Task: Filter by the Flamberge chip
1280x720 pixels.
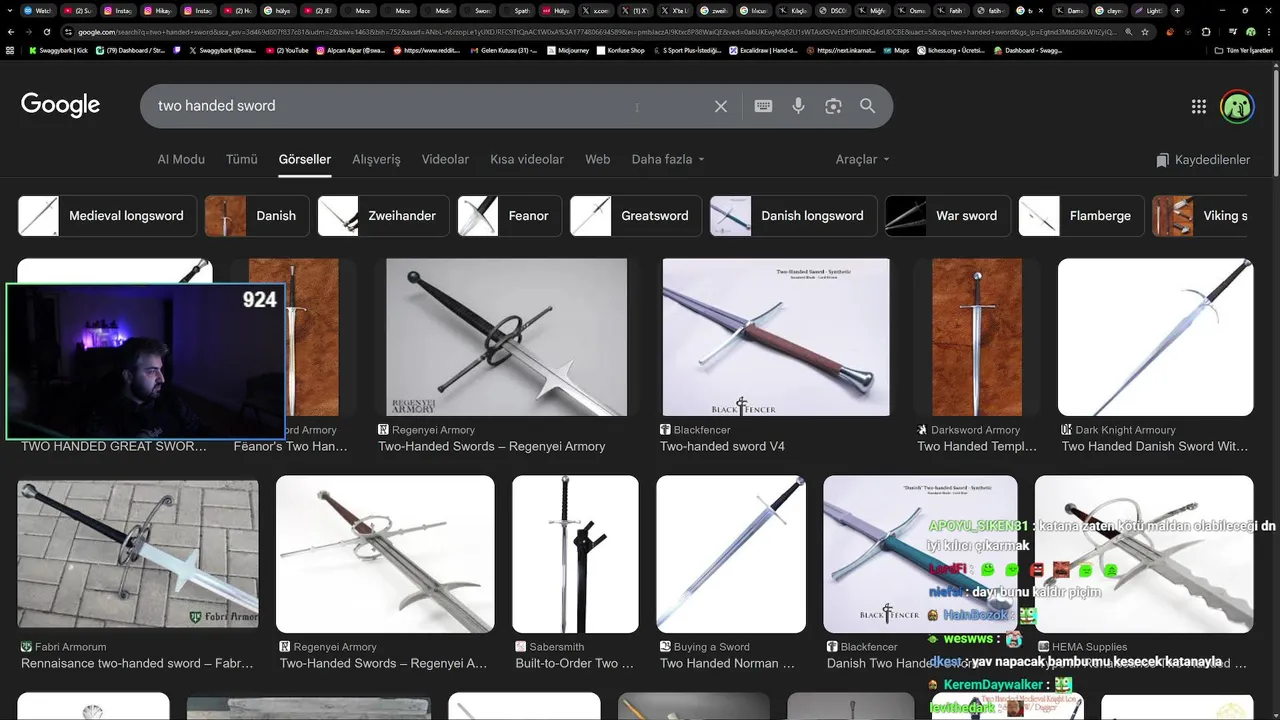Action: coord(1081,216)
